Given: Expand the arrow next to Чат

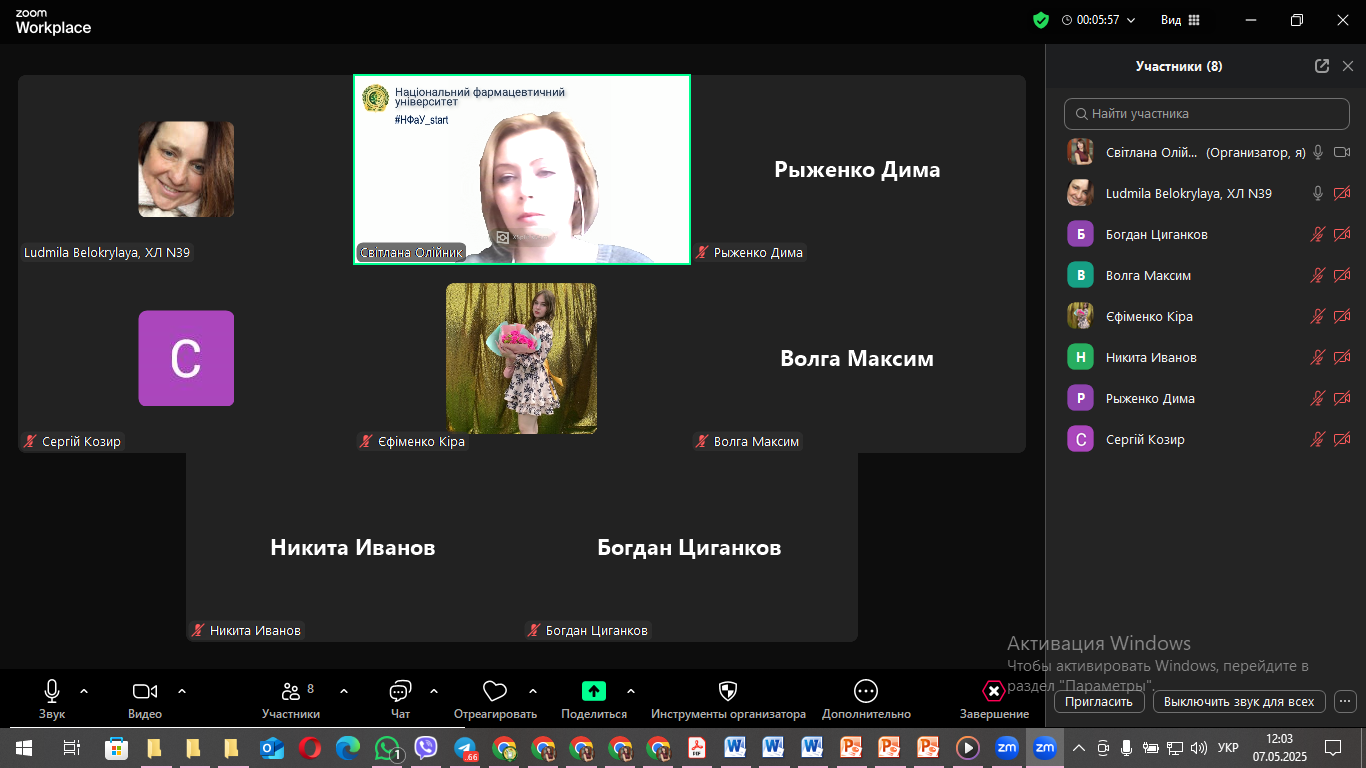Looking at the screenshot, I should point(434,691).
